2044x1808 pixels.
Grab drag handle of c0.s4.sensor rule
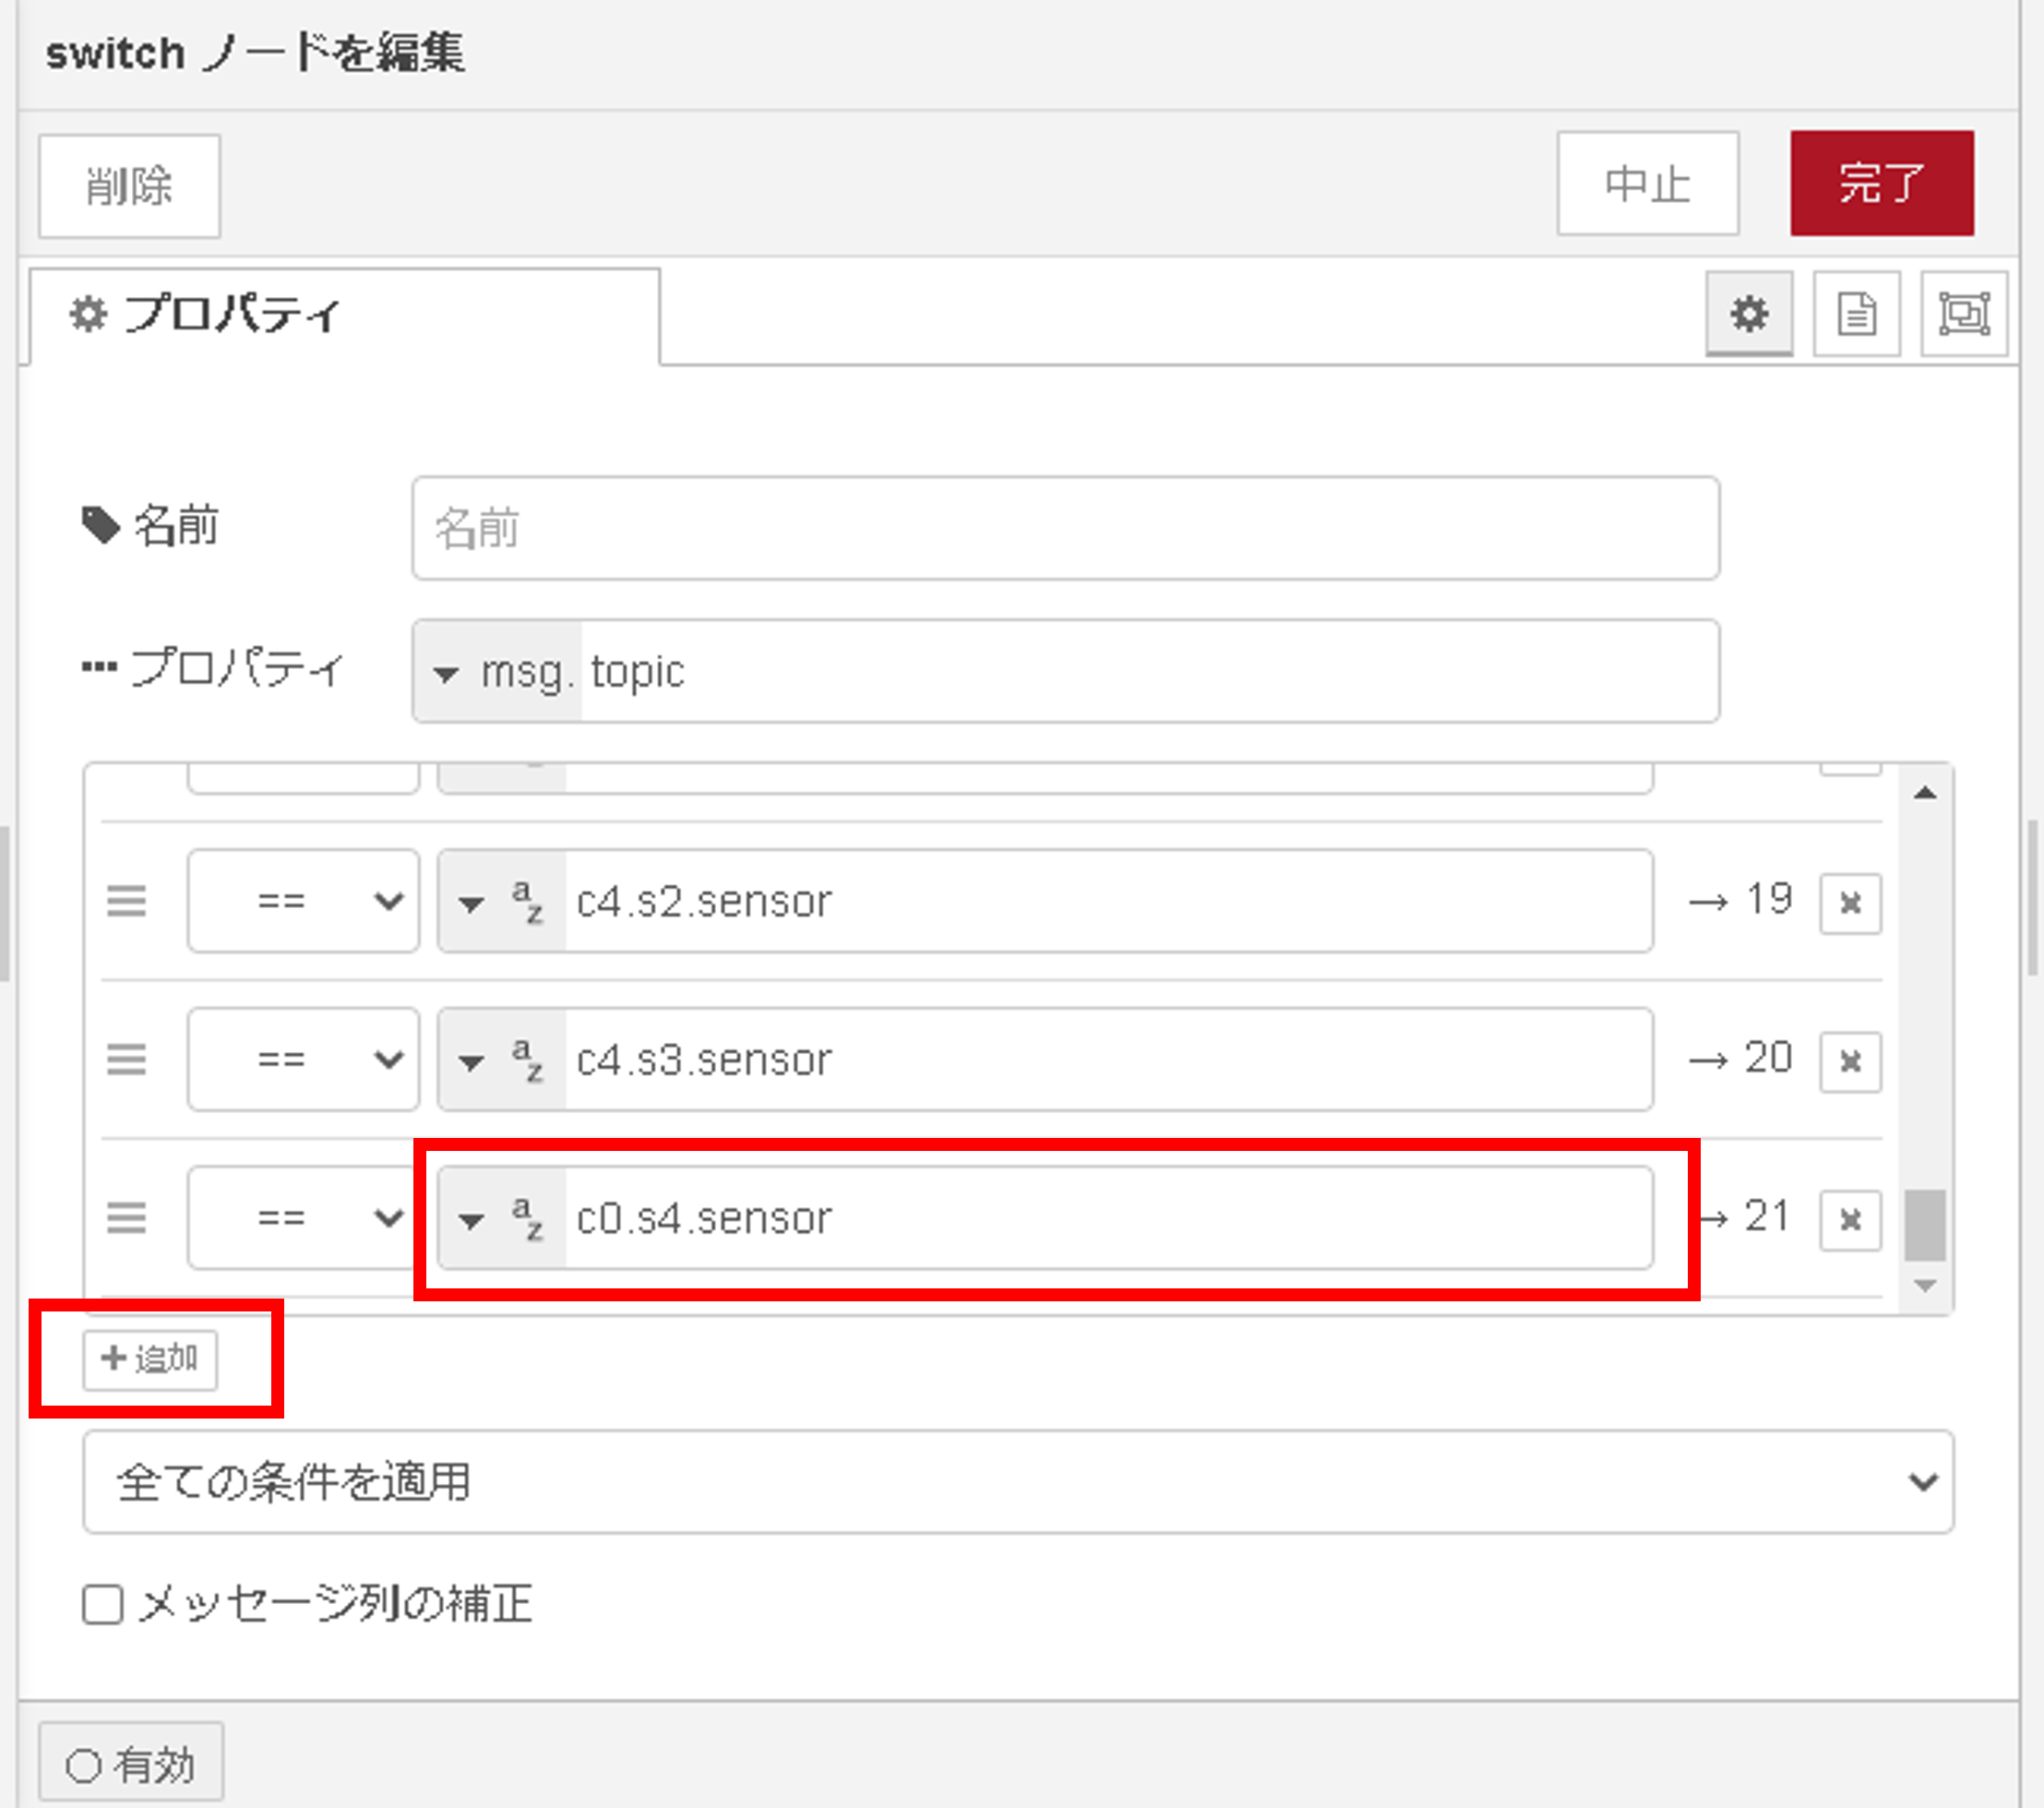pyautogui.click(x=127, y=1218)
